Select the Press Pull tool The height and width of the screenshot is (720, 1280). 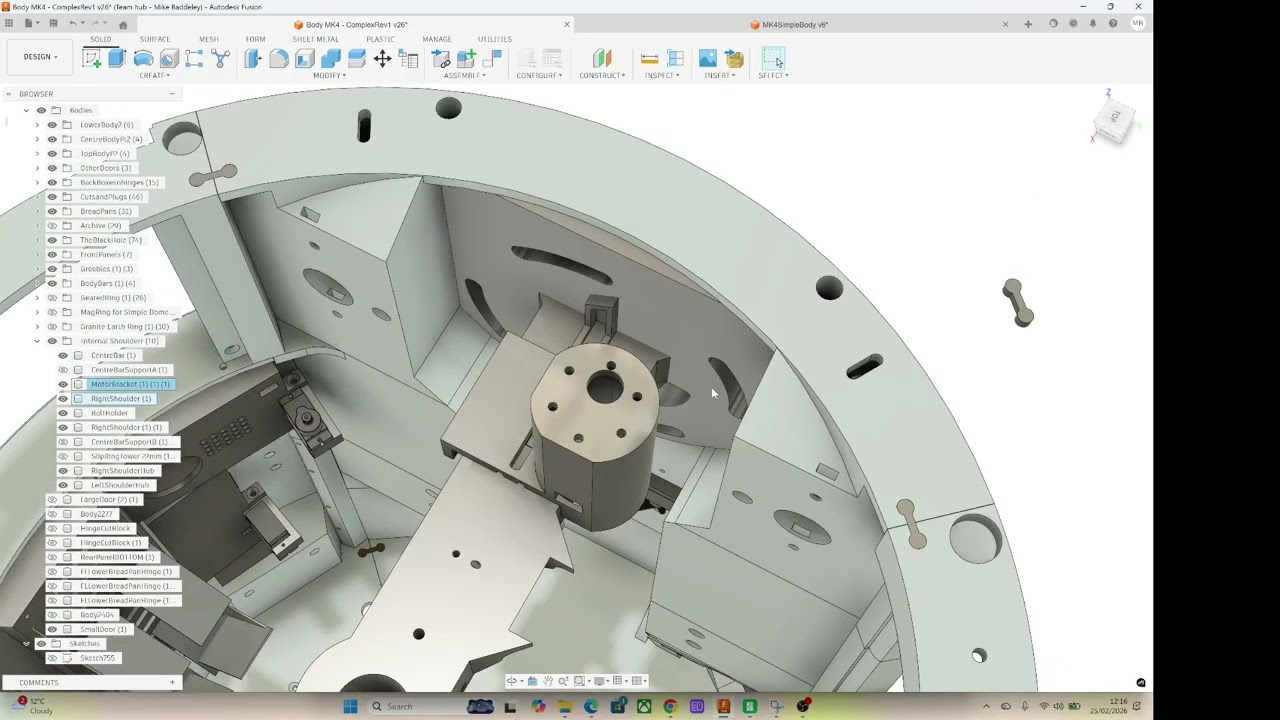coord(253,59)
